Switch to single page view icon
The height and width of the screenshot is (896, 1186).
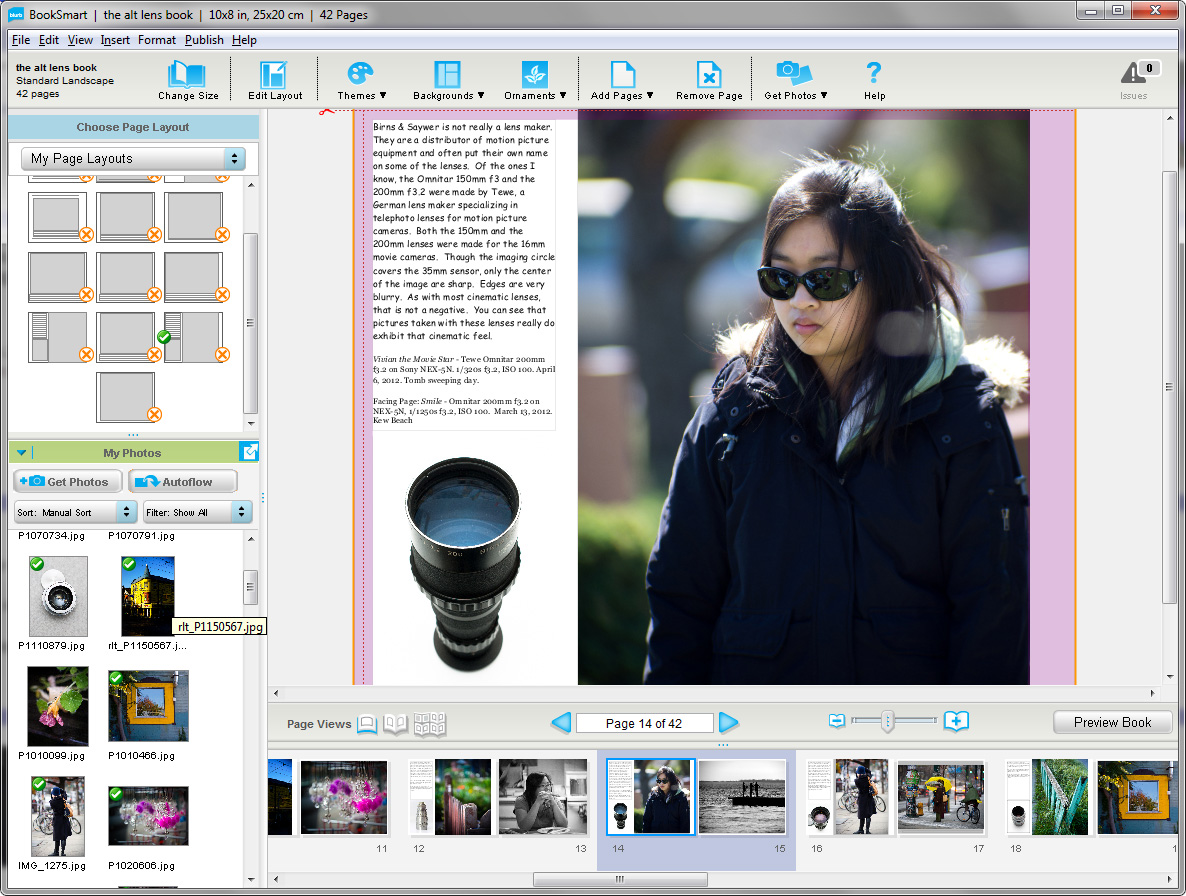367,724
